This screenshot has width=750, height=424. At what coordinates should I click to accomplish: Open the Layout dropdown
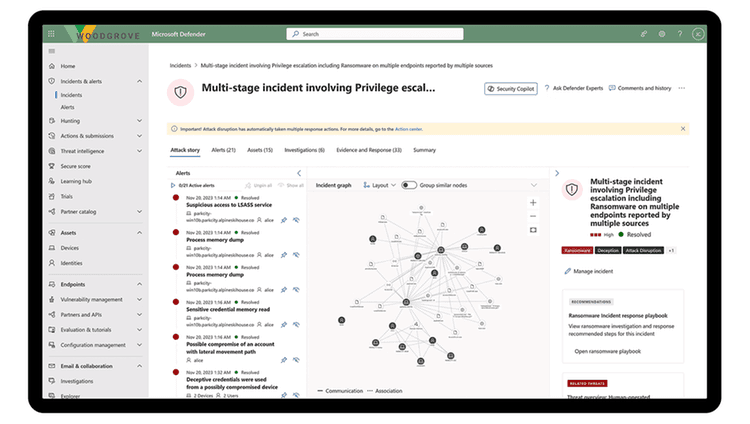[380, 185]
